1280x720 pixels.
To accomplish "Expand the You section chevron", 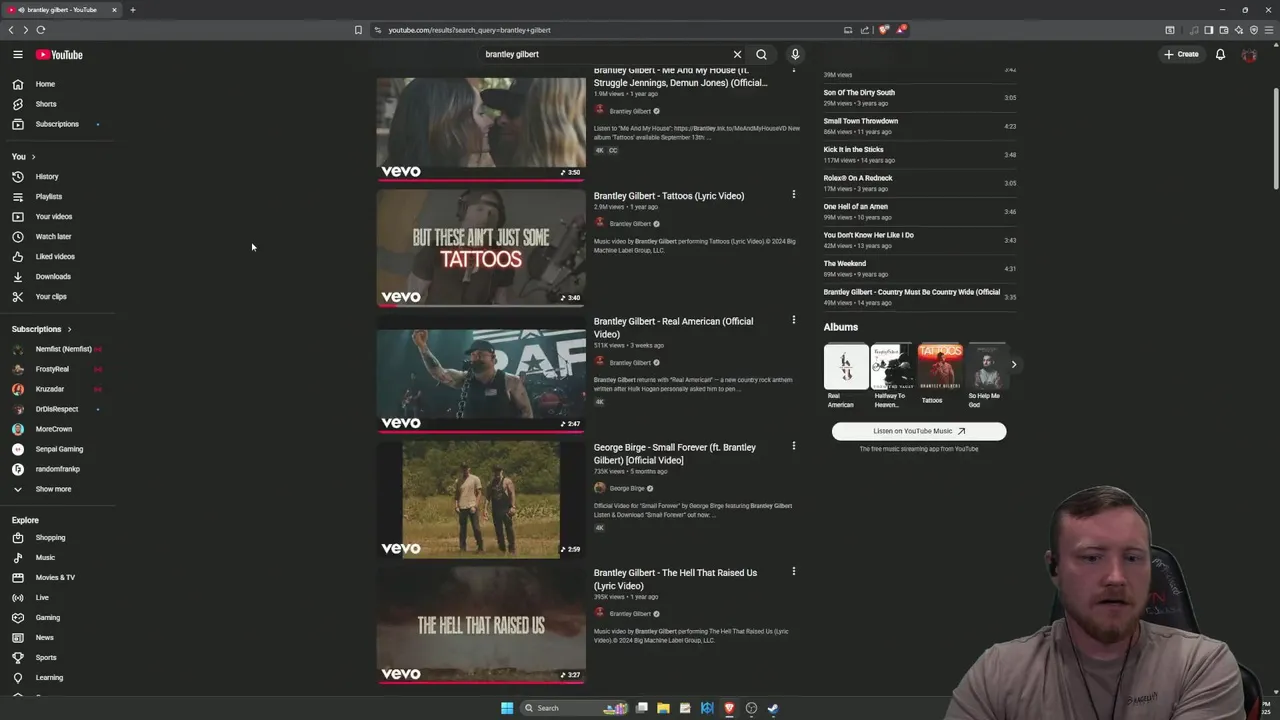I will point(33,157).
